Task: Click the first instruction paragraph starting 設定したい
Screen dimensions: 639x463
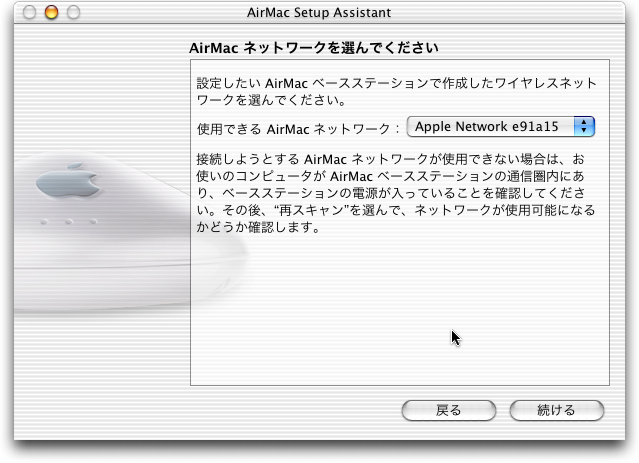Action: [397, 91]
